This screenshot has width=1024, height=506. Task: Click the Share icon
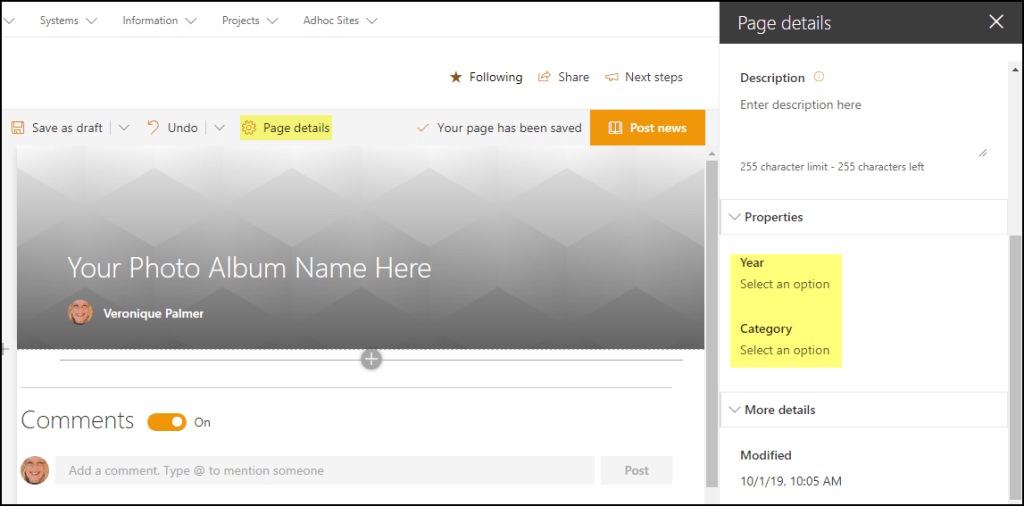pyautogui.click(x=545, y=77)
